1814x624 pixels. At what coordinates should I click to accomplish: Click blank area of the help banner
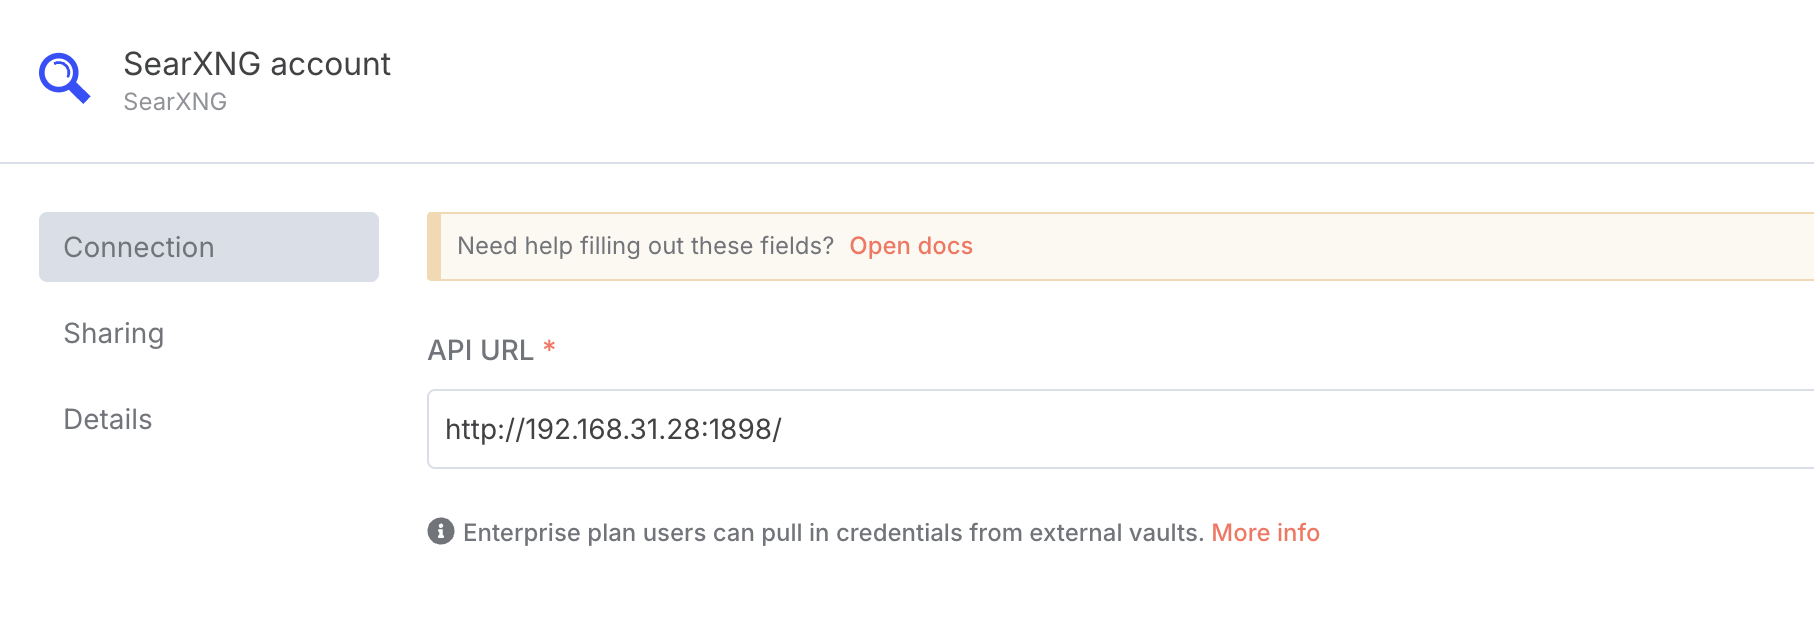[x=1400, y=246]
